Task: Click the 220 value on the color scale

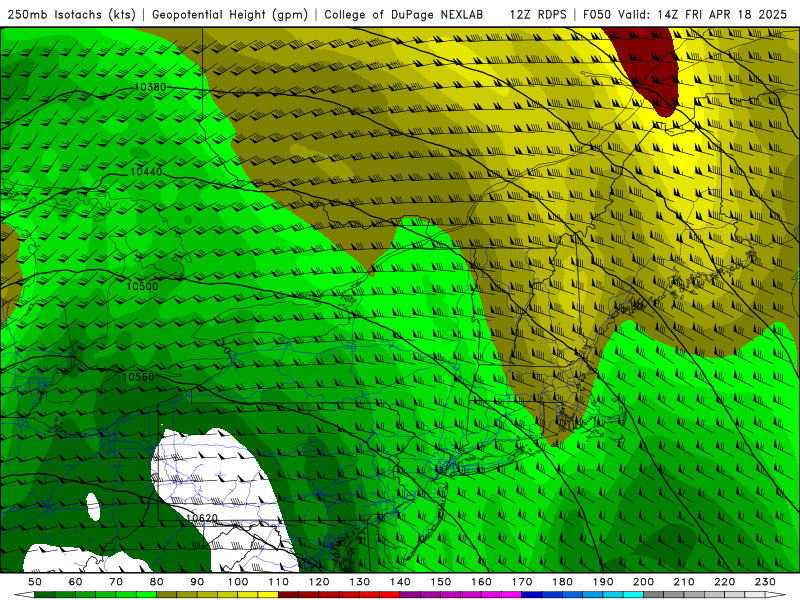Action: tap(724, 582)
